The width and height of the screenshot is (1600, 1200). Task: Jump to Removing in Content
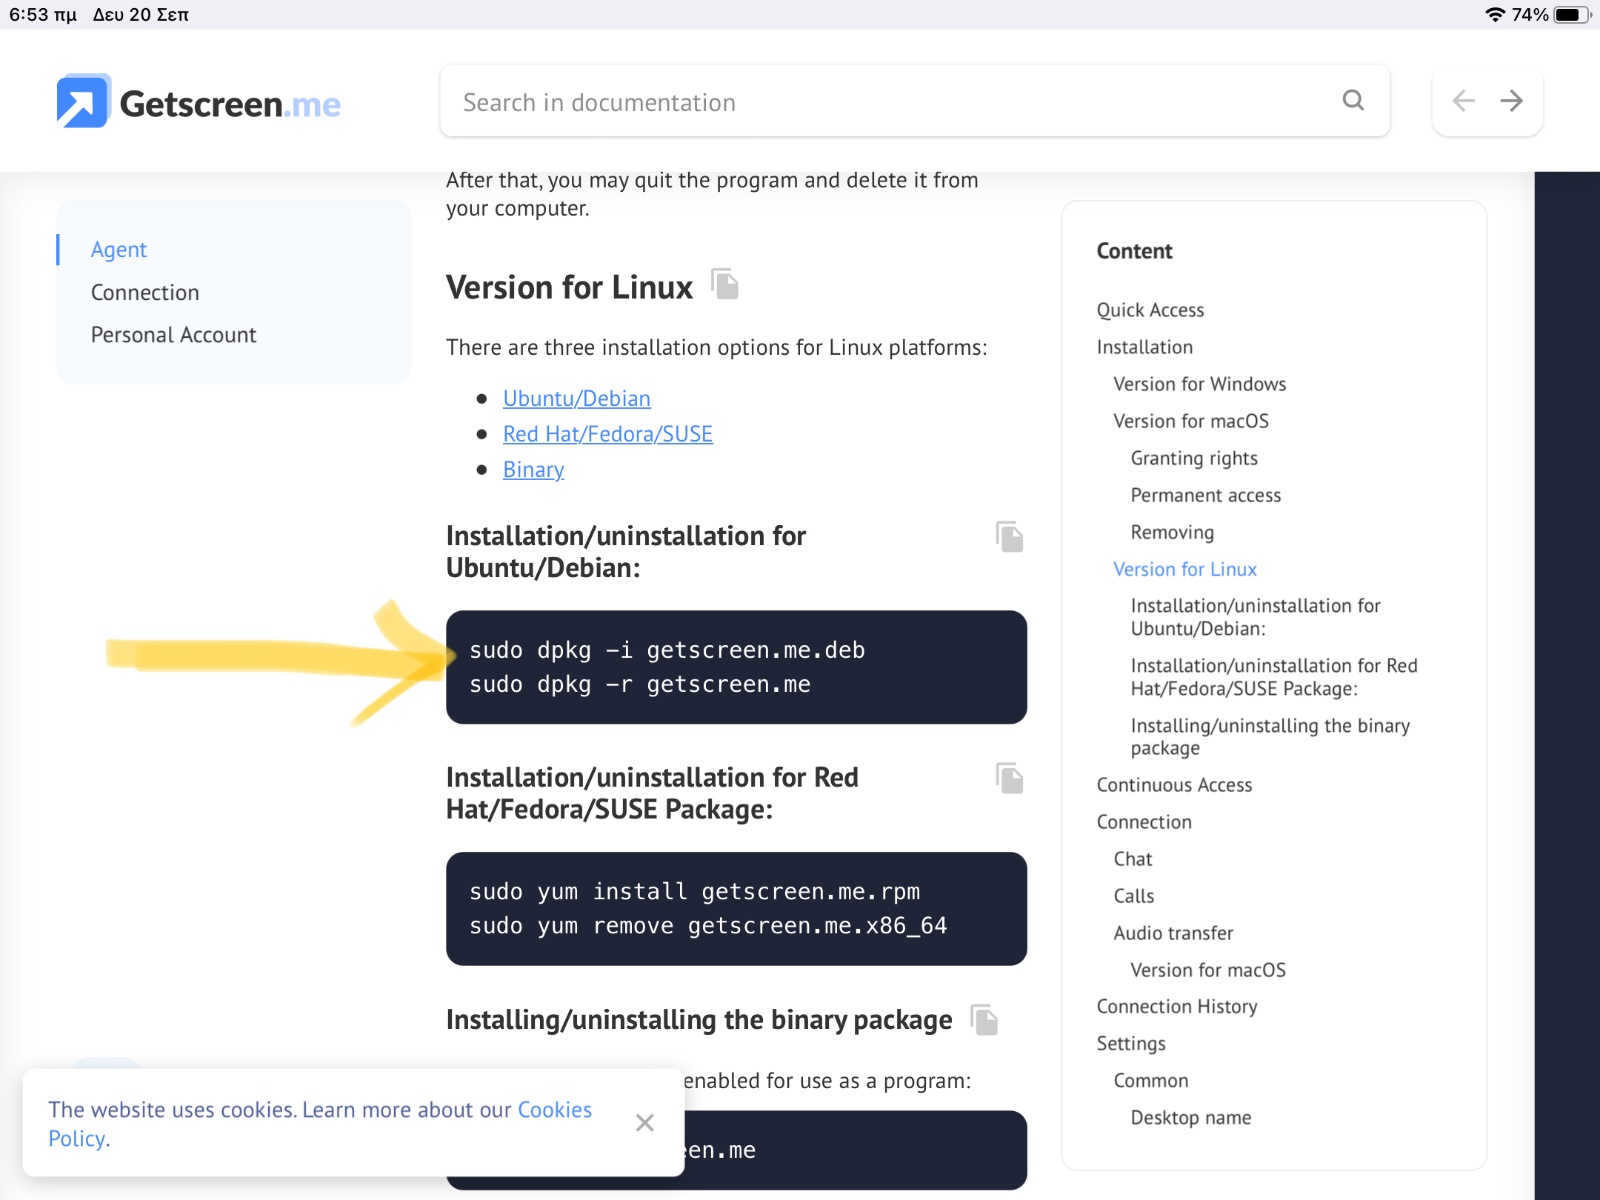click(1172, 532)
